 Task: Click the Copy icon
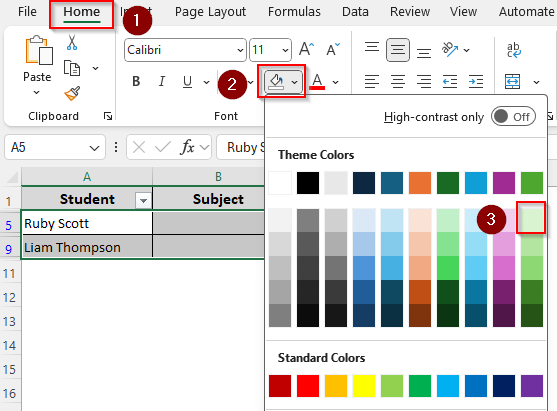pyautogui.click(x=72, y=68)
